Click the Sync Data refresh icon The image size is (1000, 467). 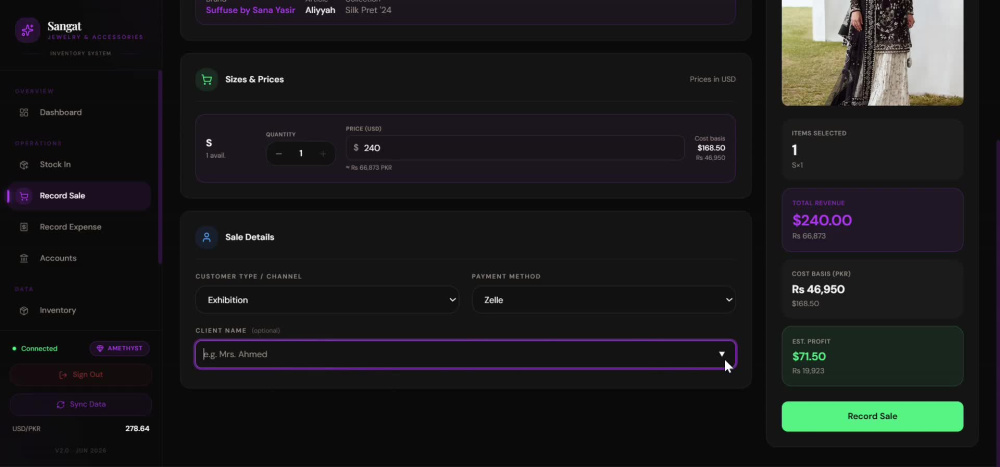61,404
